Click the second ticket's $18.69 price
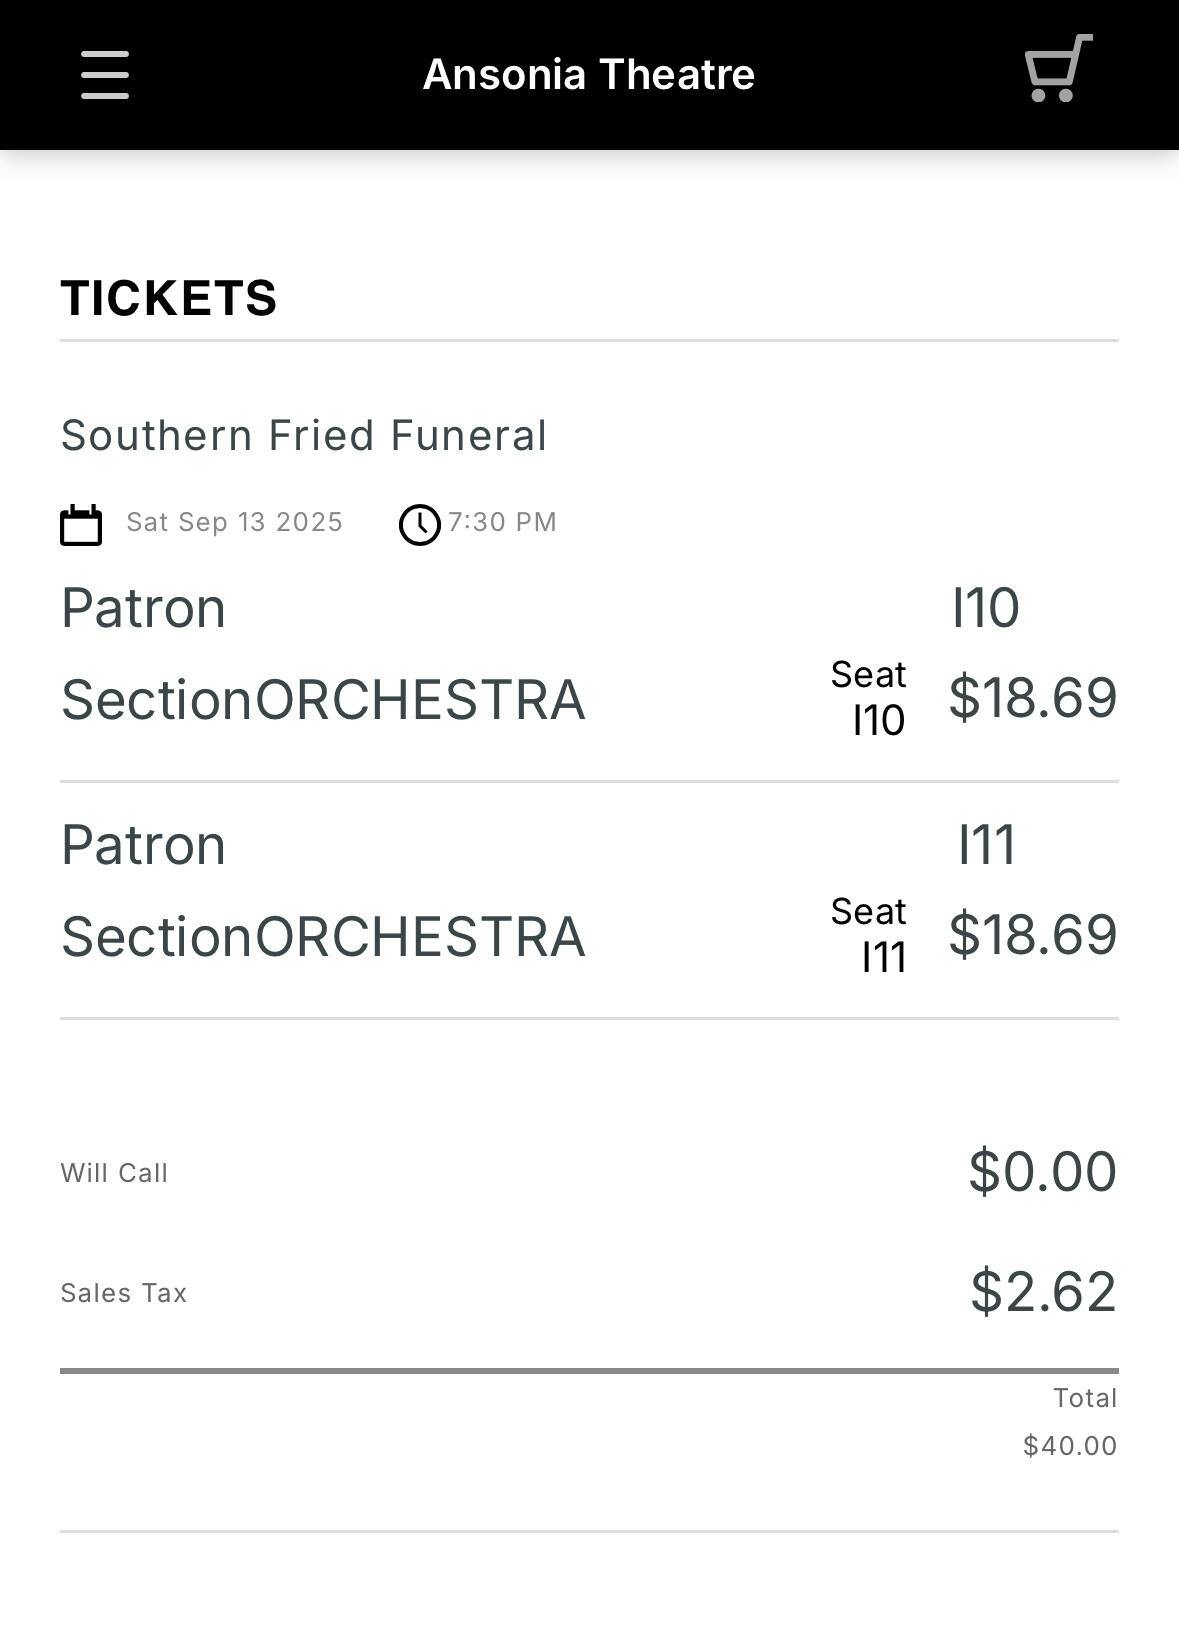 1032,934
